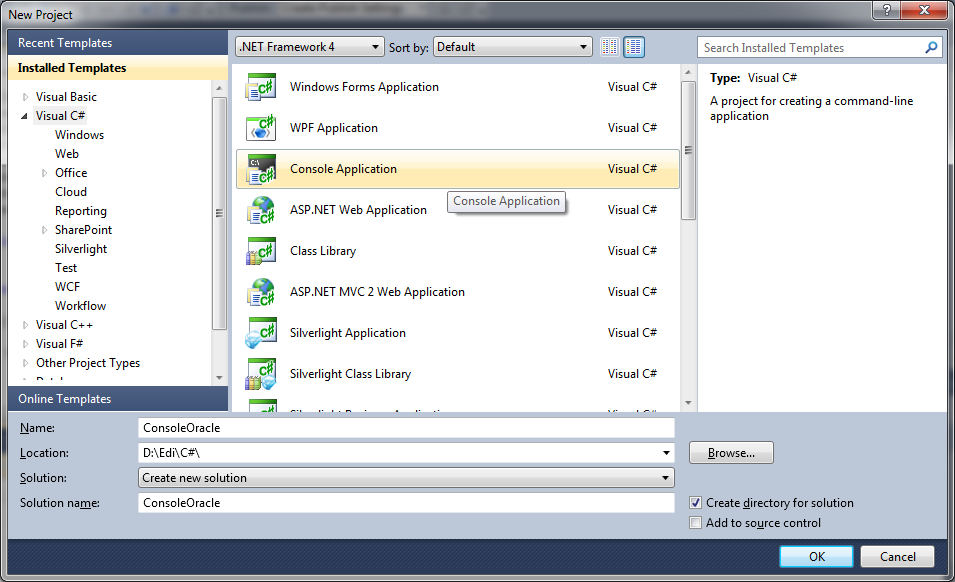
Task: Expand the Visual C++ tree node
Action: [25, 325]
